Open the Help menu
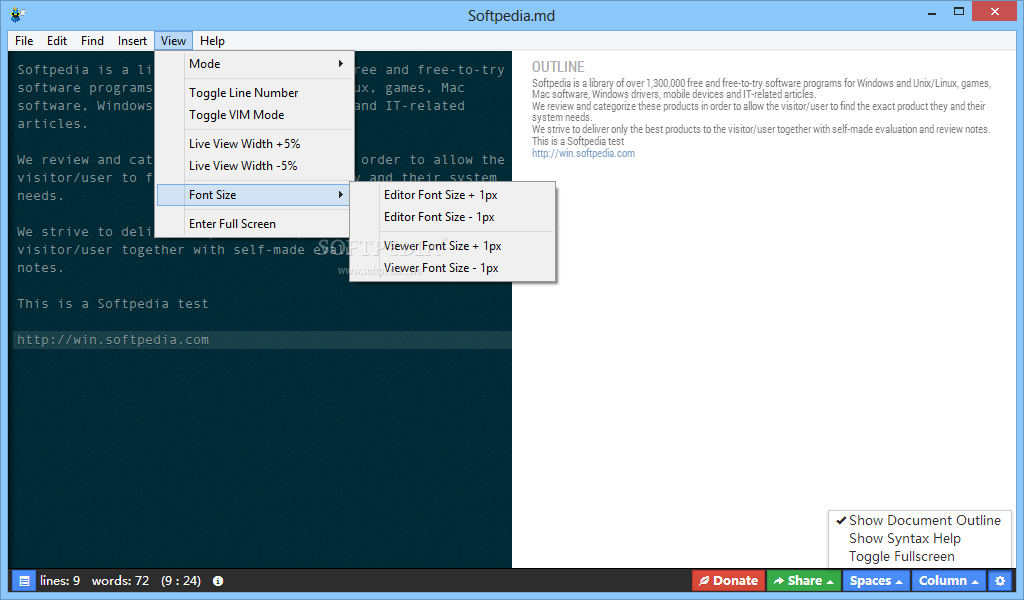This screenshot has width=1024, height=600. 212,40
